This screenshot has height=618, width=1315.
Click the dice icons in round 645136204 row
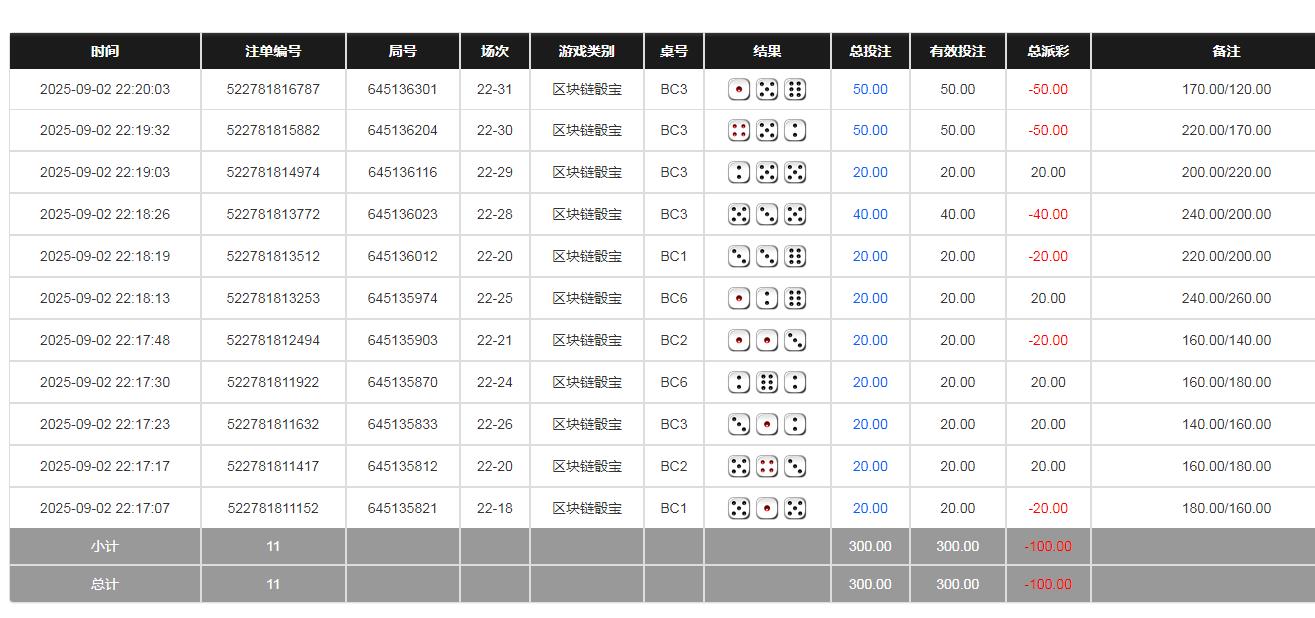[767, 131]
